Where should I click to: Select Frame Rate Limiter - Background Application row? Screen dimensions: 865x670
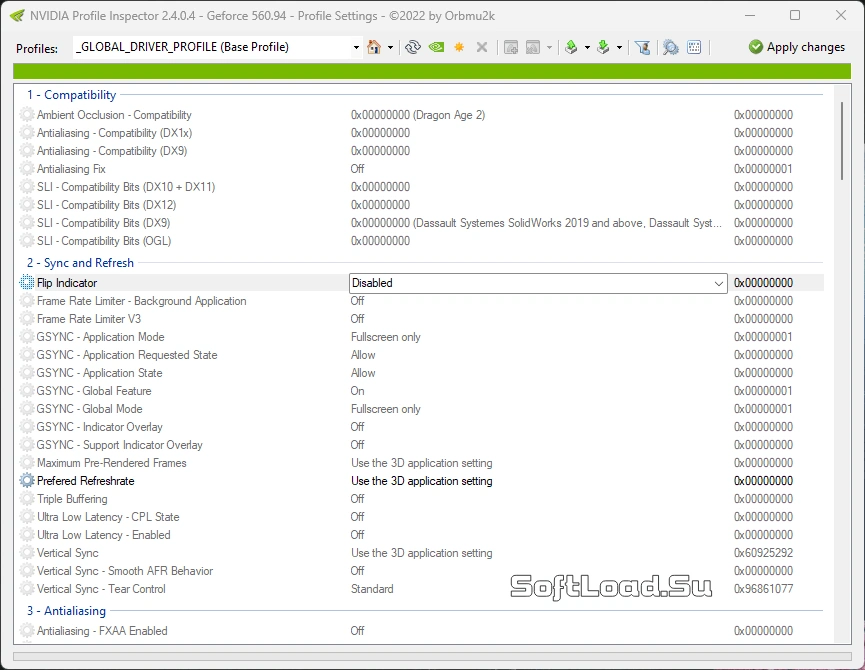coord(420,301)
